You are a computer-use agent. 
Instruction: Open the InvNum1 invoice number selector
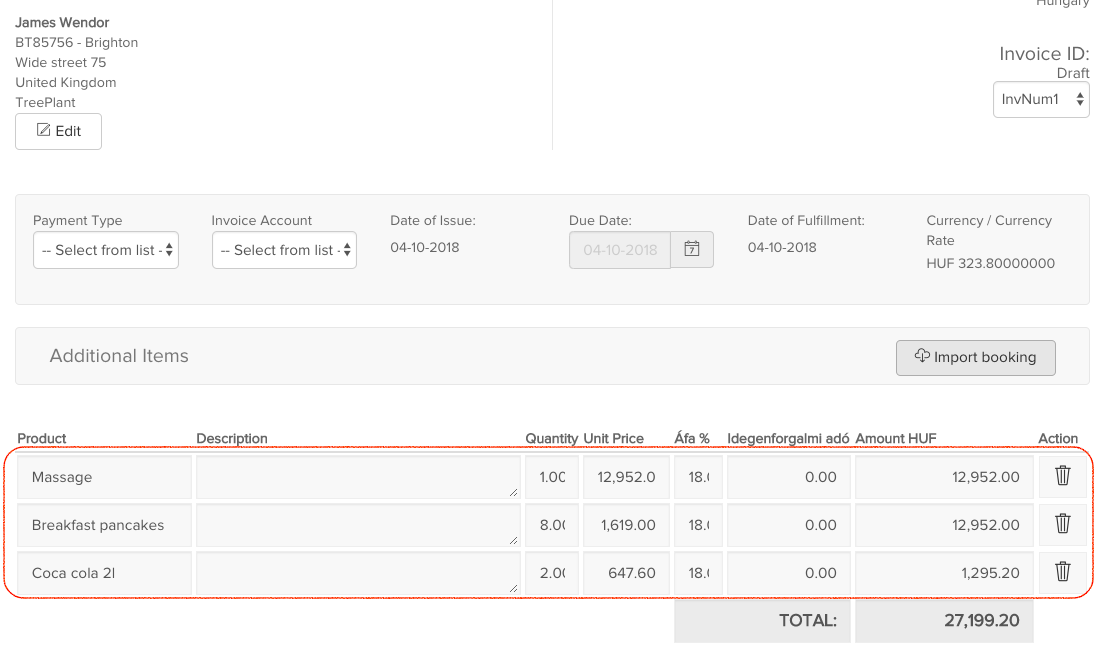coord(1040,99)
